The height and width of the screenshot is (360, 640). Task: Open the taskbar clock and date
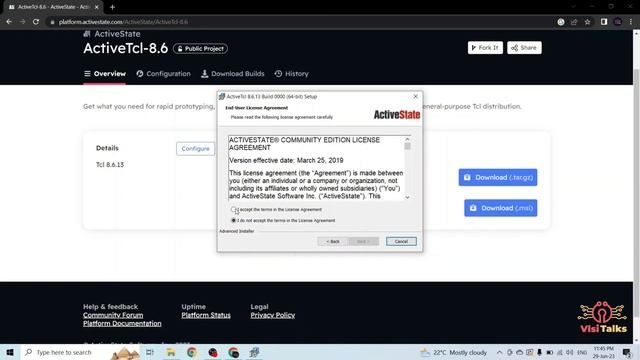604,352
